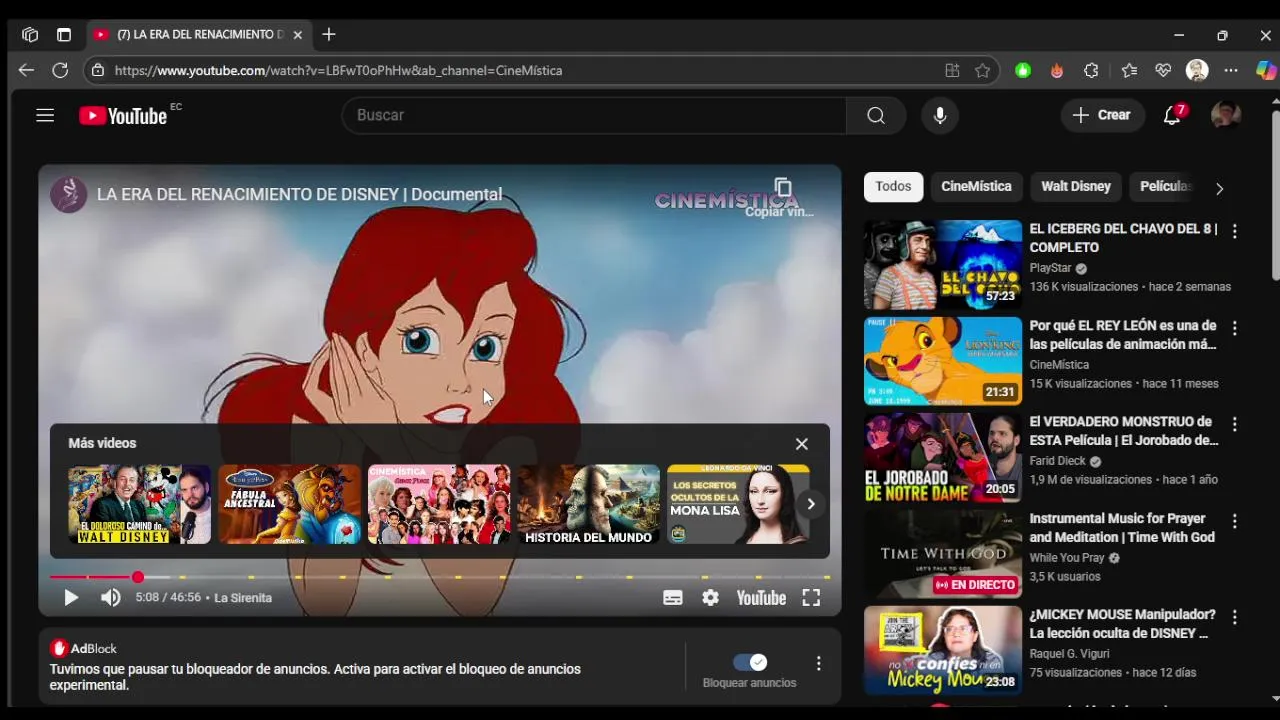1280x720 pixels.
Task: Open options for MICKEY MOUSE Manipulador video
Action: coord(1234,617)
